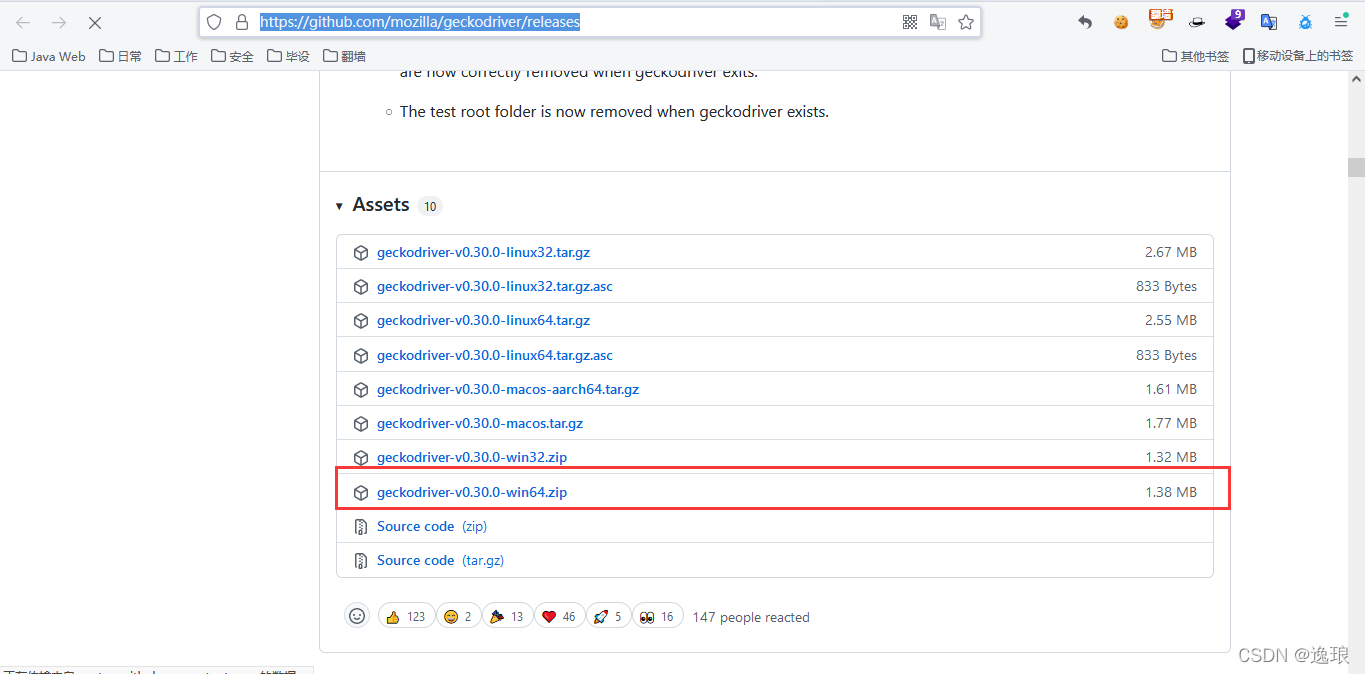This screenshot has width=1365, height=674.
Task: Click the translate page icon in address bar
Action: click(938, 22)
